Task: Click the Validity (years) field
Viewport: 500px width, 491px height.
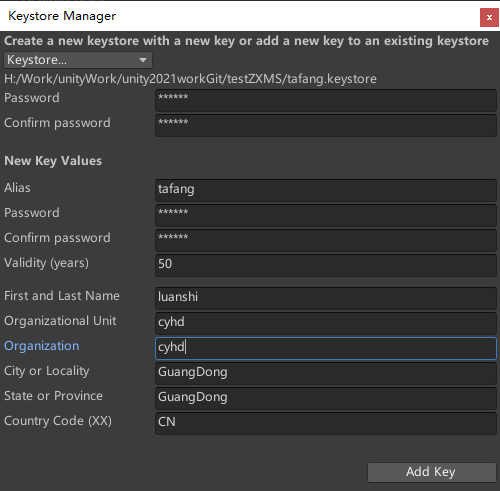Action: [326, 265]
